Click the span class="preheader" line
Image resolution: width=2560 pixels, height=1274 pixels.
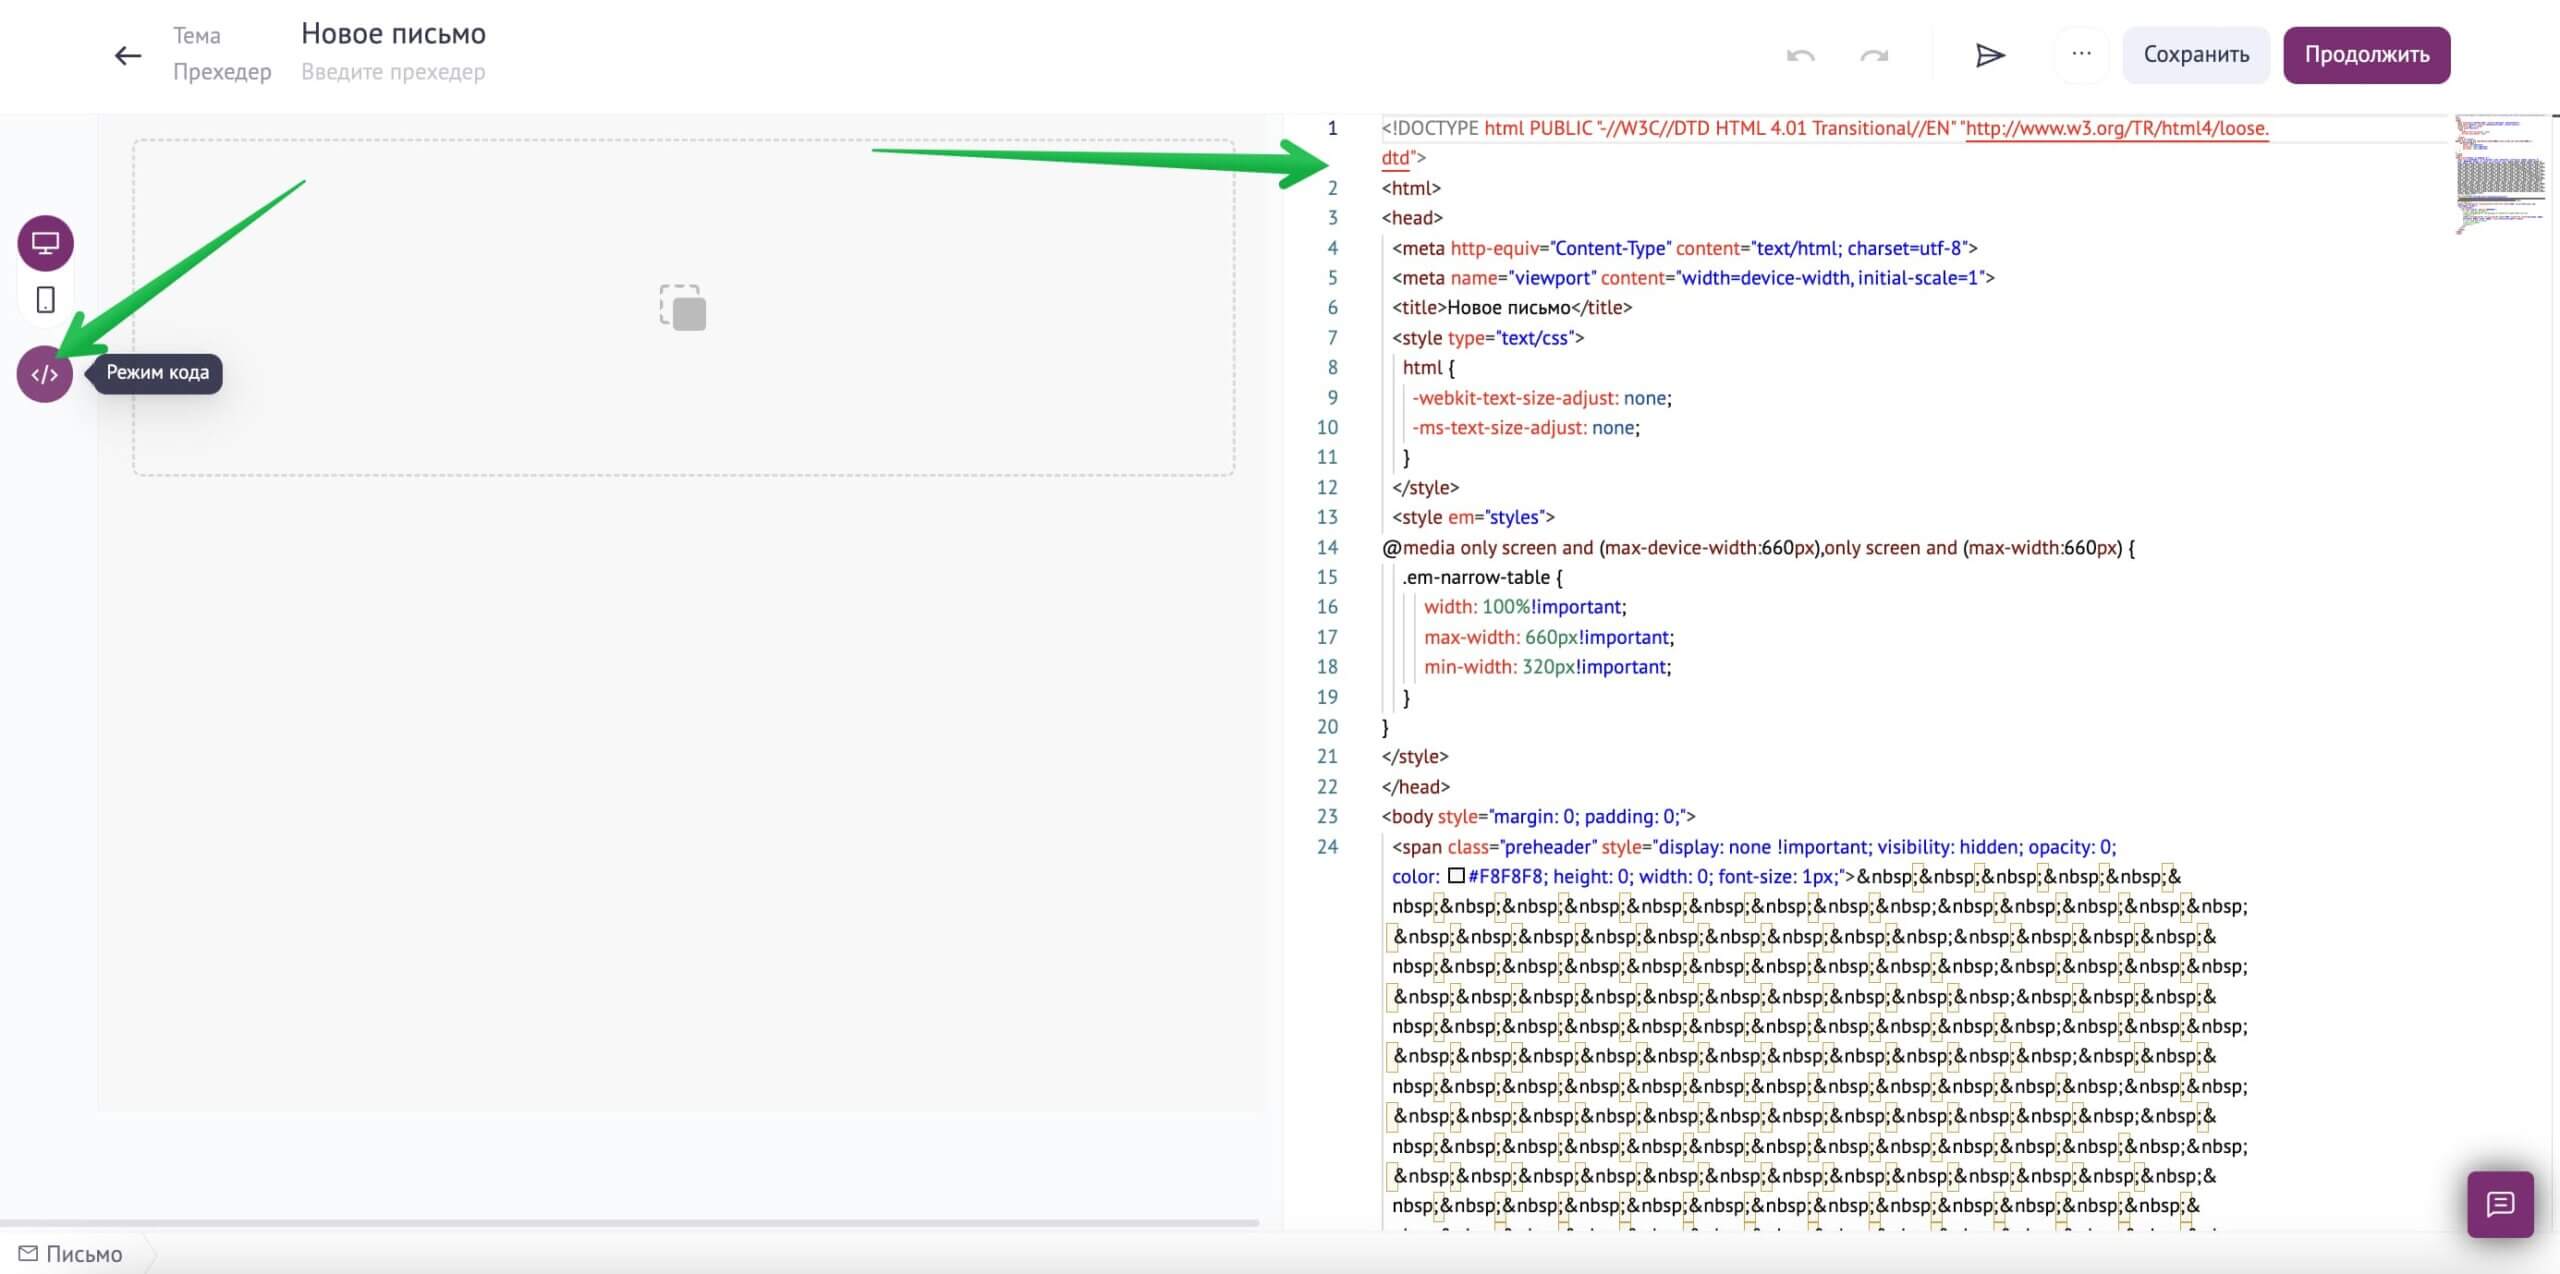(x=1754, y=847)
